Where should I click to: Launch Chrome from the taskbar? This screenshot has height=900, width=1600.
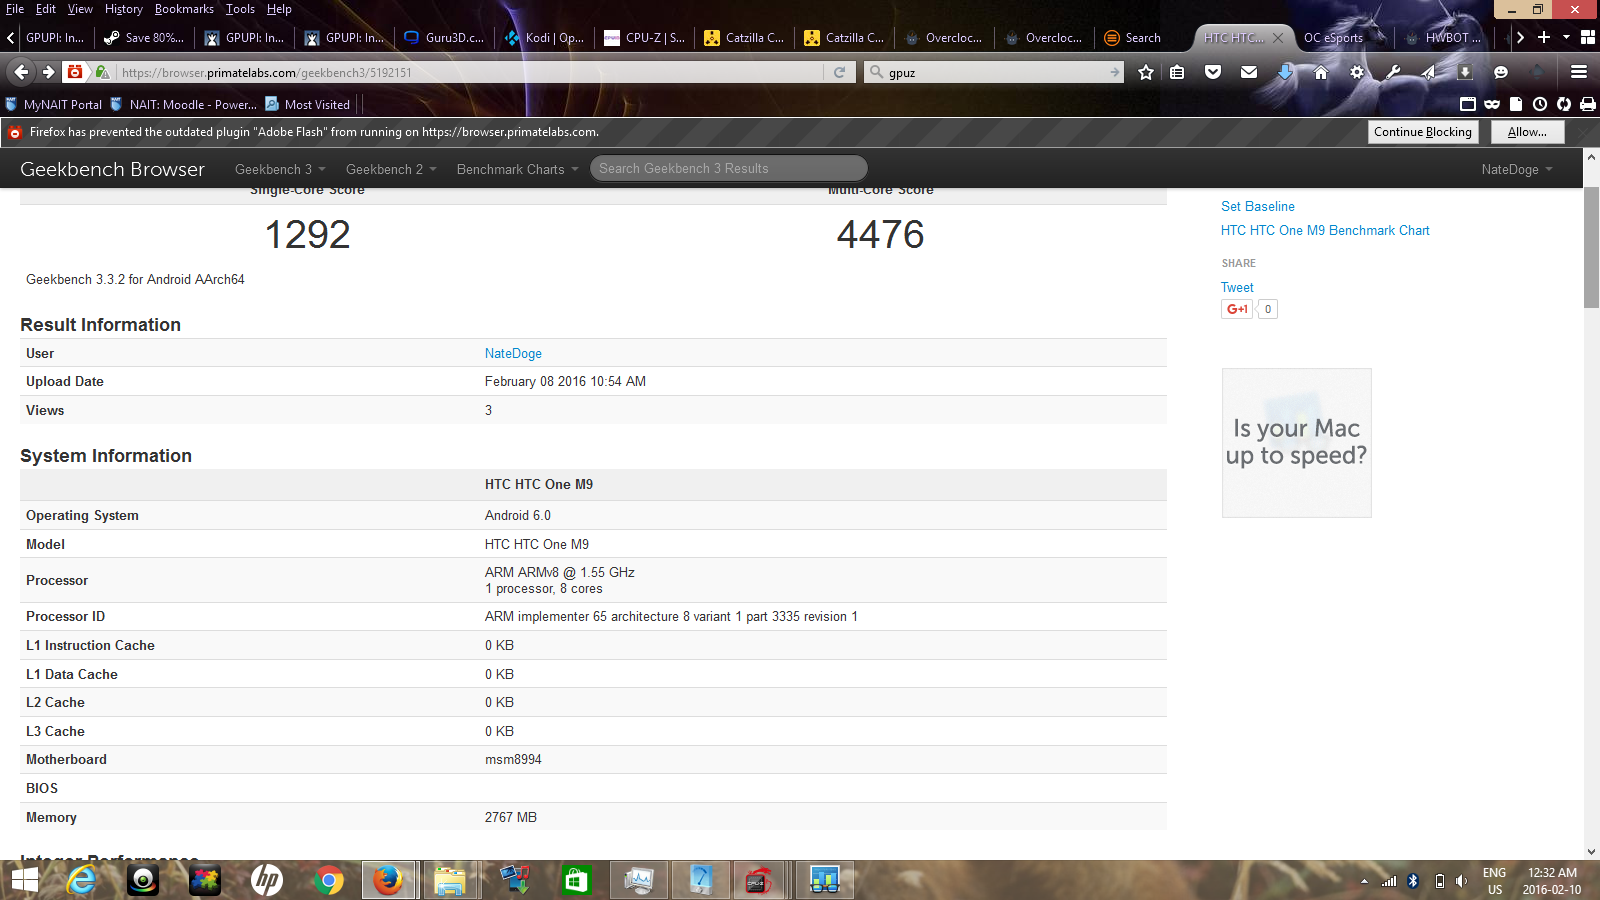click(x=328, y=880)
